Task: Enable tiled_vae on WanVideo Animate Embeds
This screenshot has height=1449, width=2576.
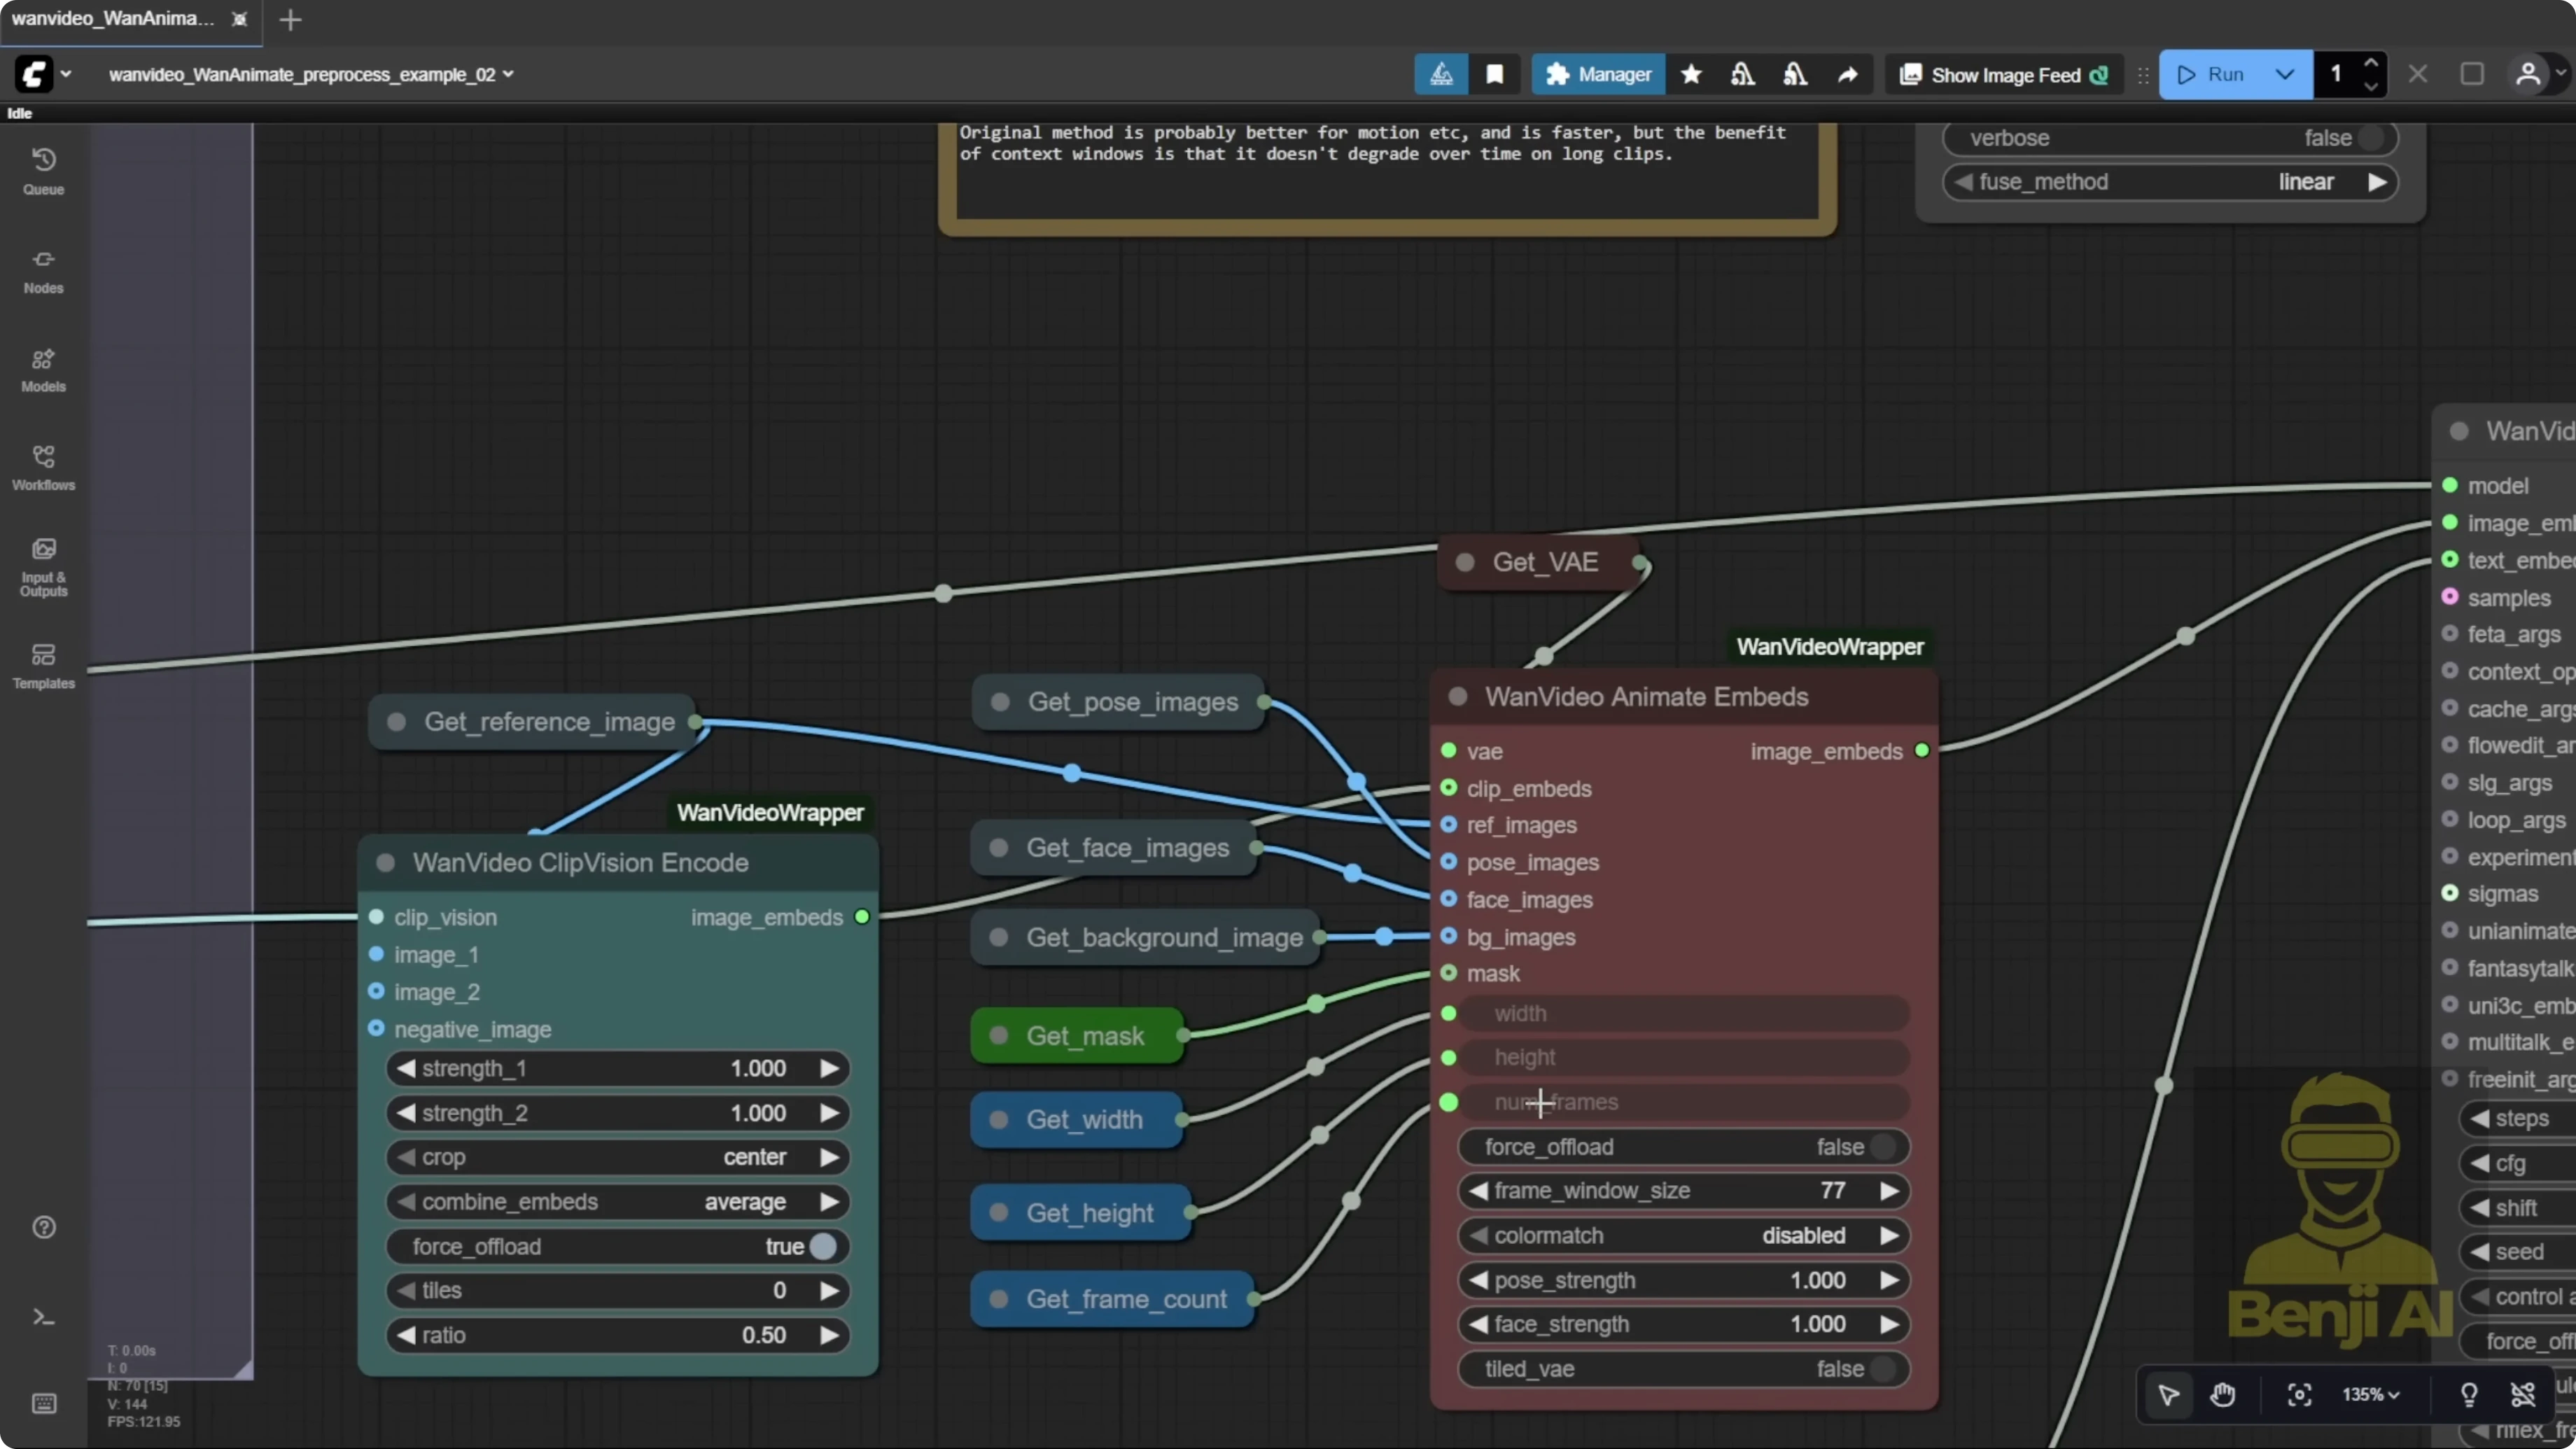Action: [x=1884, y=1369]
